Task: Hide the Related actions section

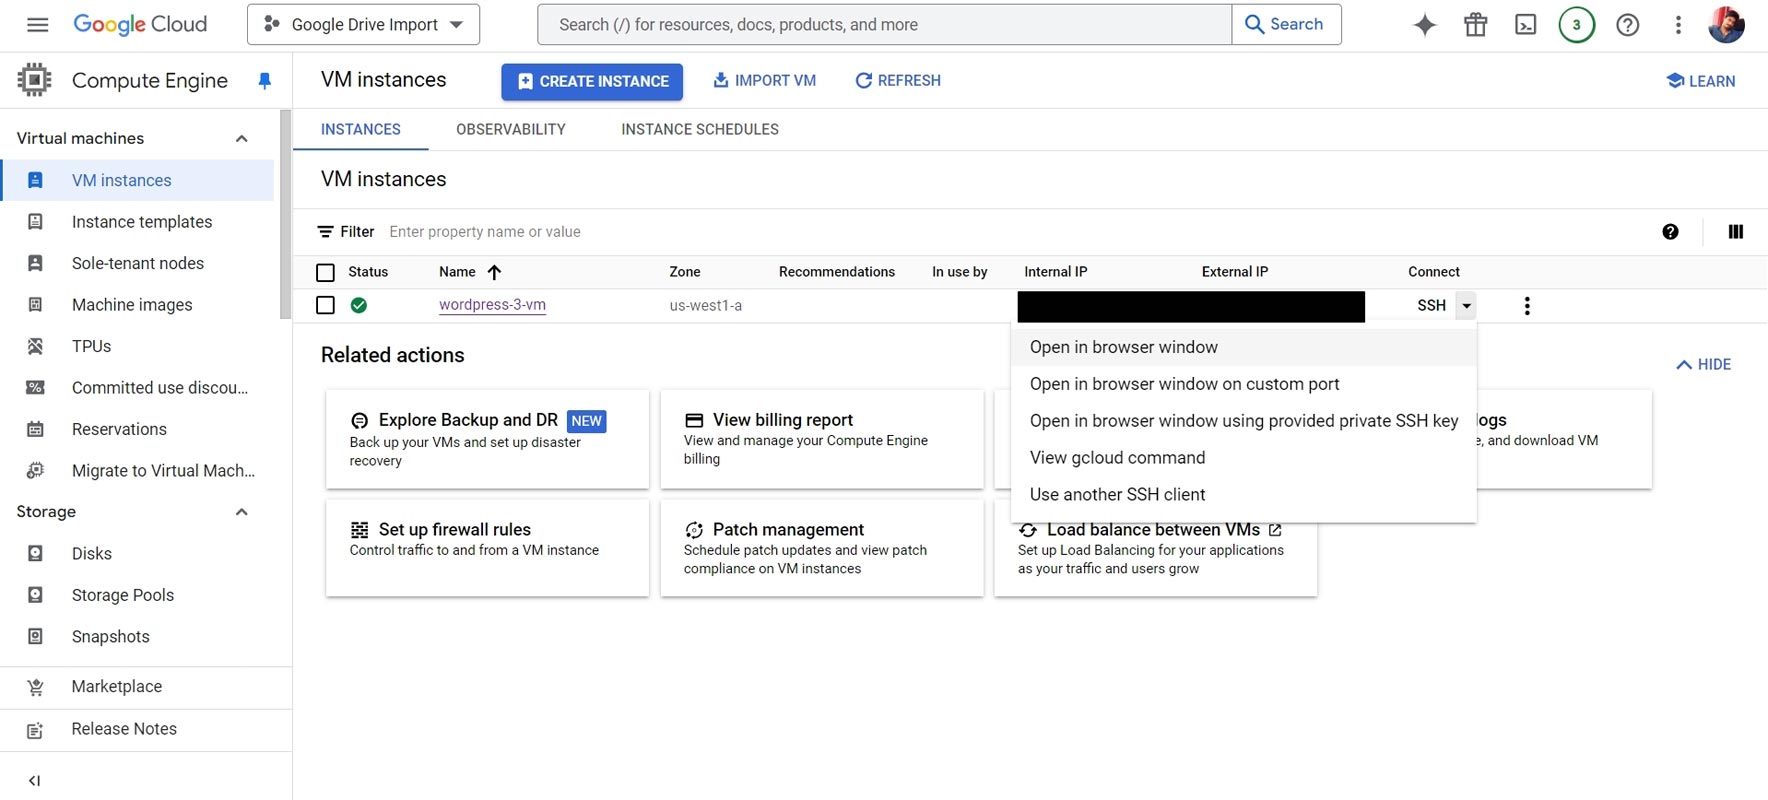Action: click(x=1703, y=365)
